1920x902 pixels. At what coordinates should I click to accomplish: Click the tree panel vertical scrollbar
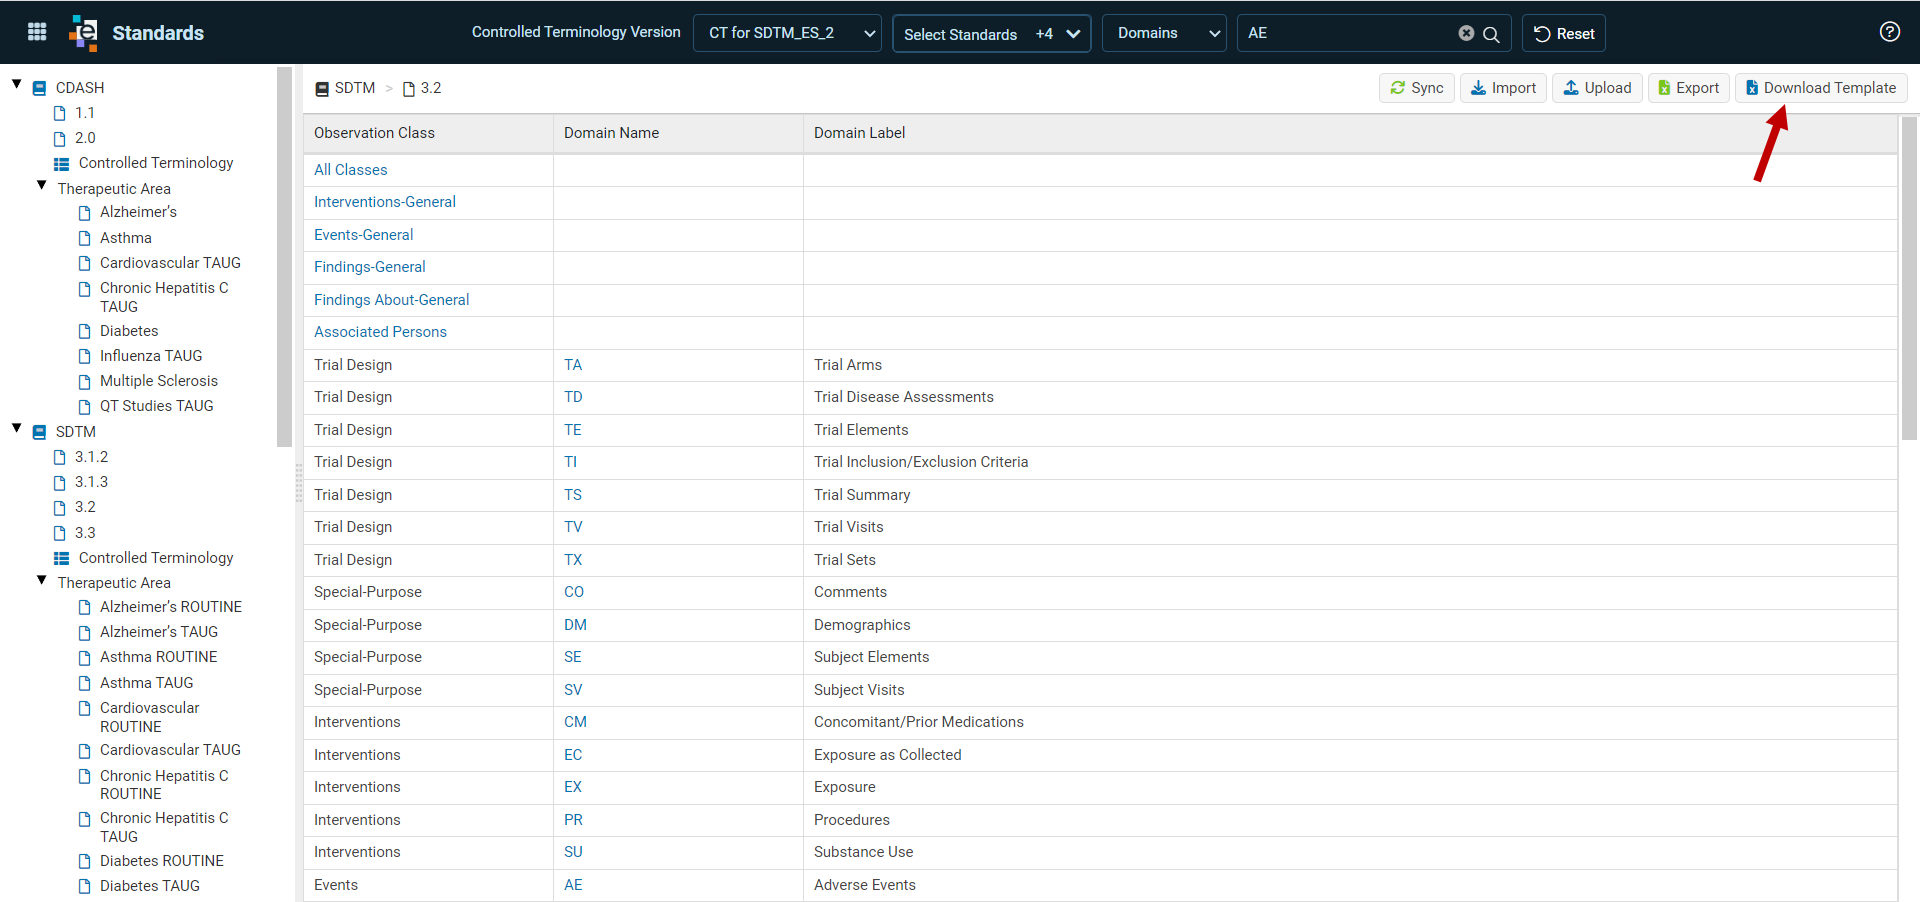(285, 257)
